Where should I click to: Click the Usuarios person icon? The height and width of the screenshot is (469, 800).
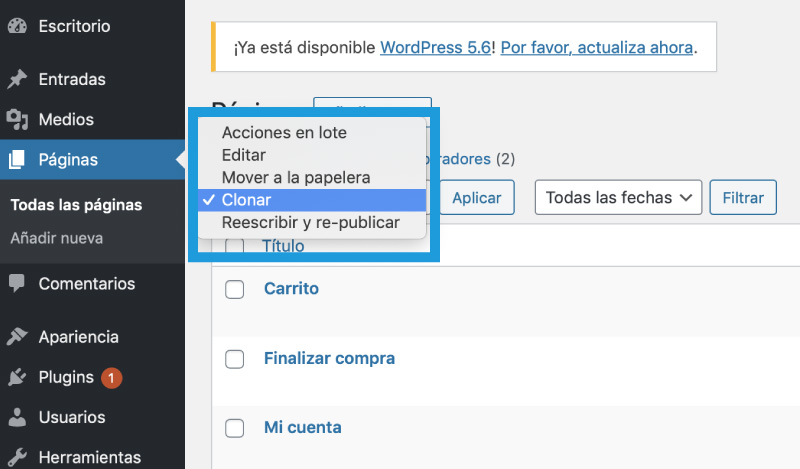(17, 417)
